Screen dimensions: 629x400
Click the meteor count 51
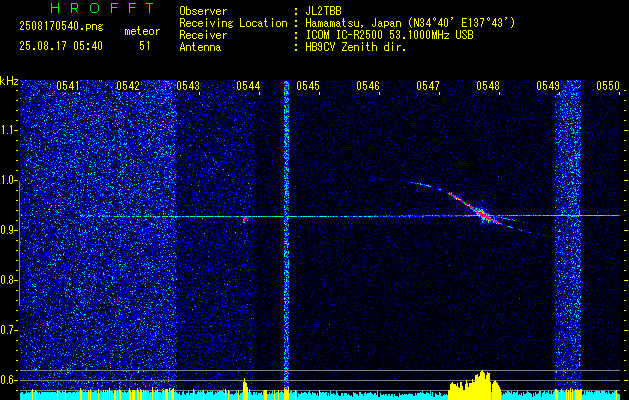144,46
